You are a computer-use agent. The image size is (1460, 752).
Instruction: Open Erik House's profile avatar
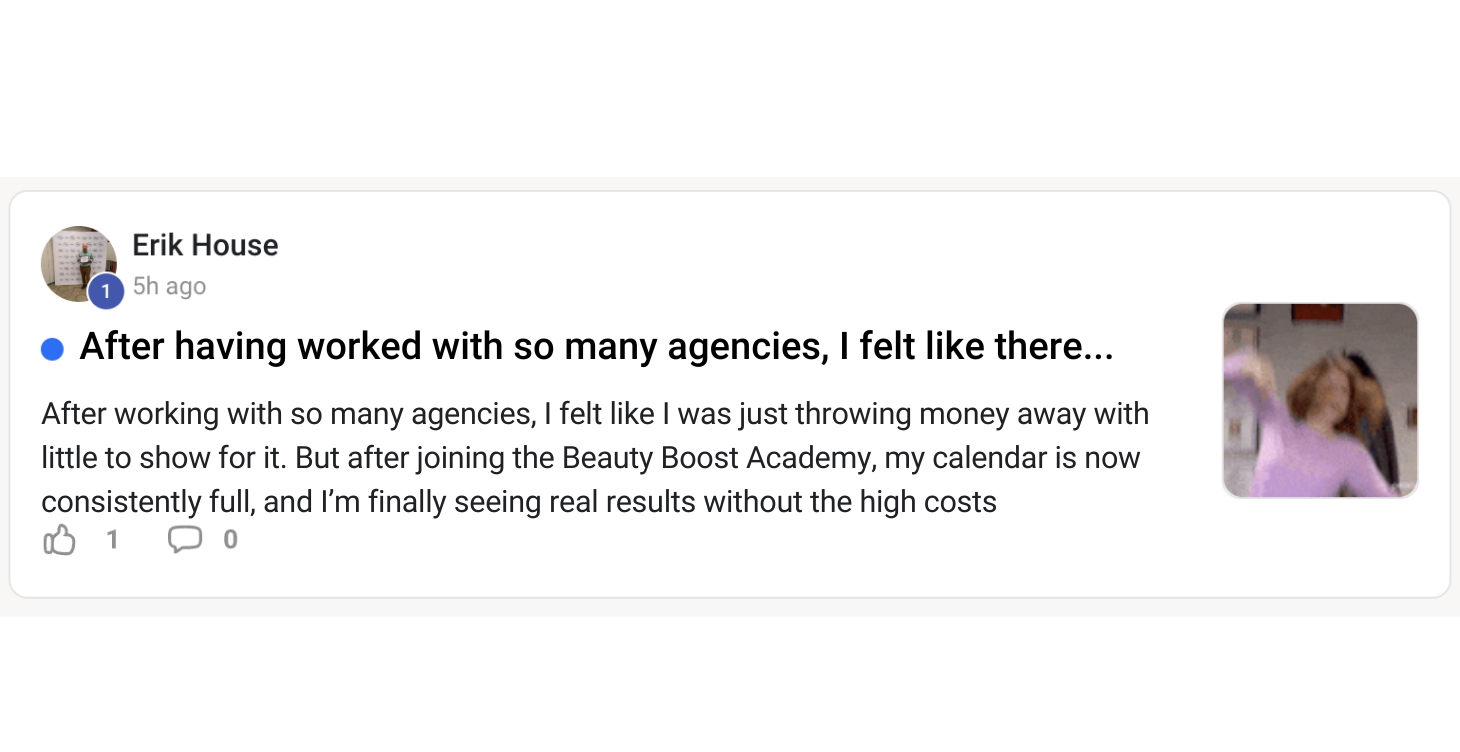pyautogui.click(x=78, y=264)
